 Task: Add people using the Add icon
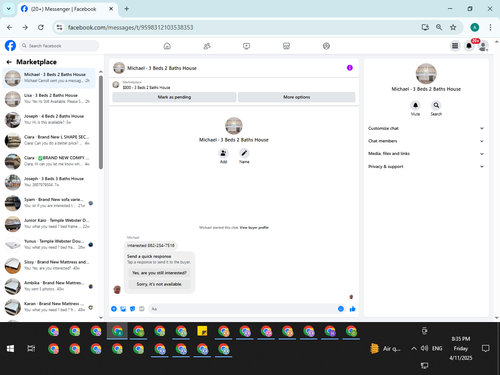click(x=223, y=153)
